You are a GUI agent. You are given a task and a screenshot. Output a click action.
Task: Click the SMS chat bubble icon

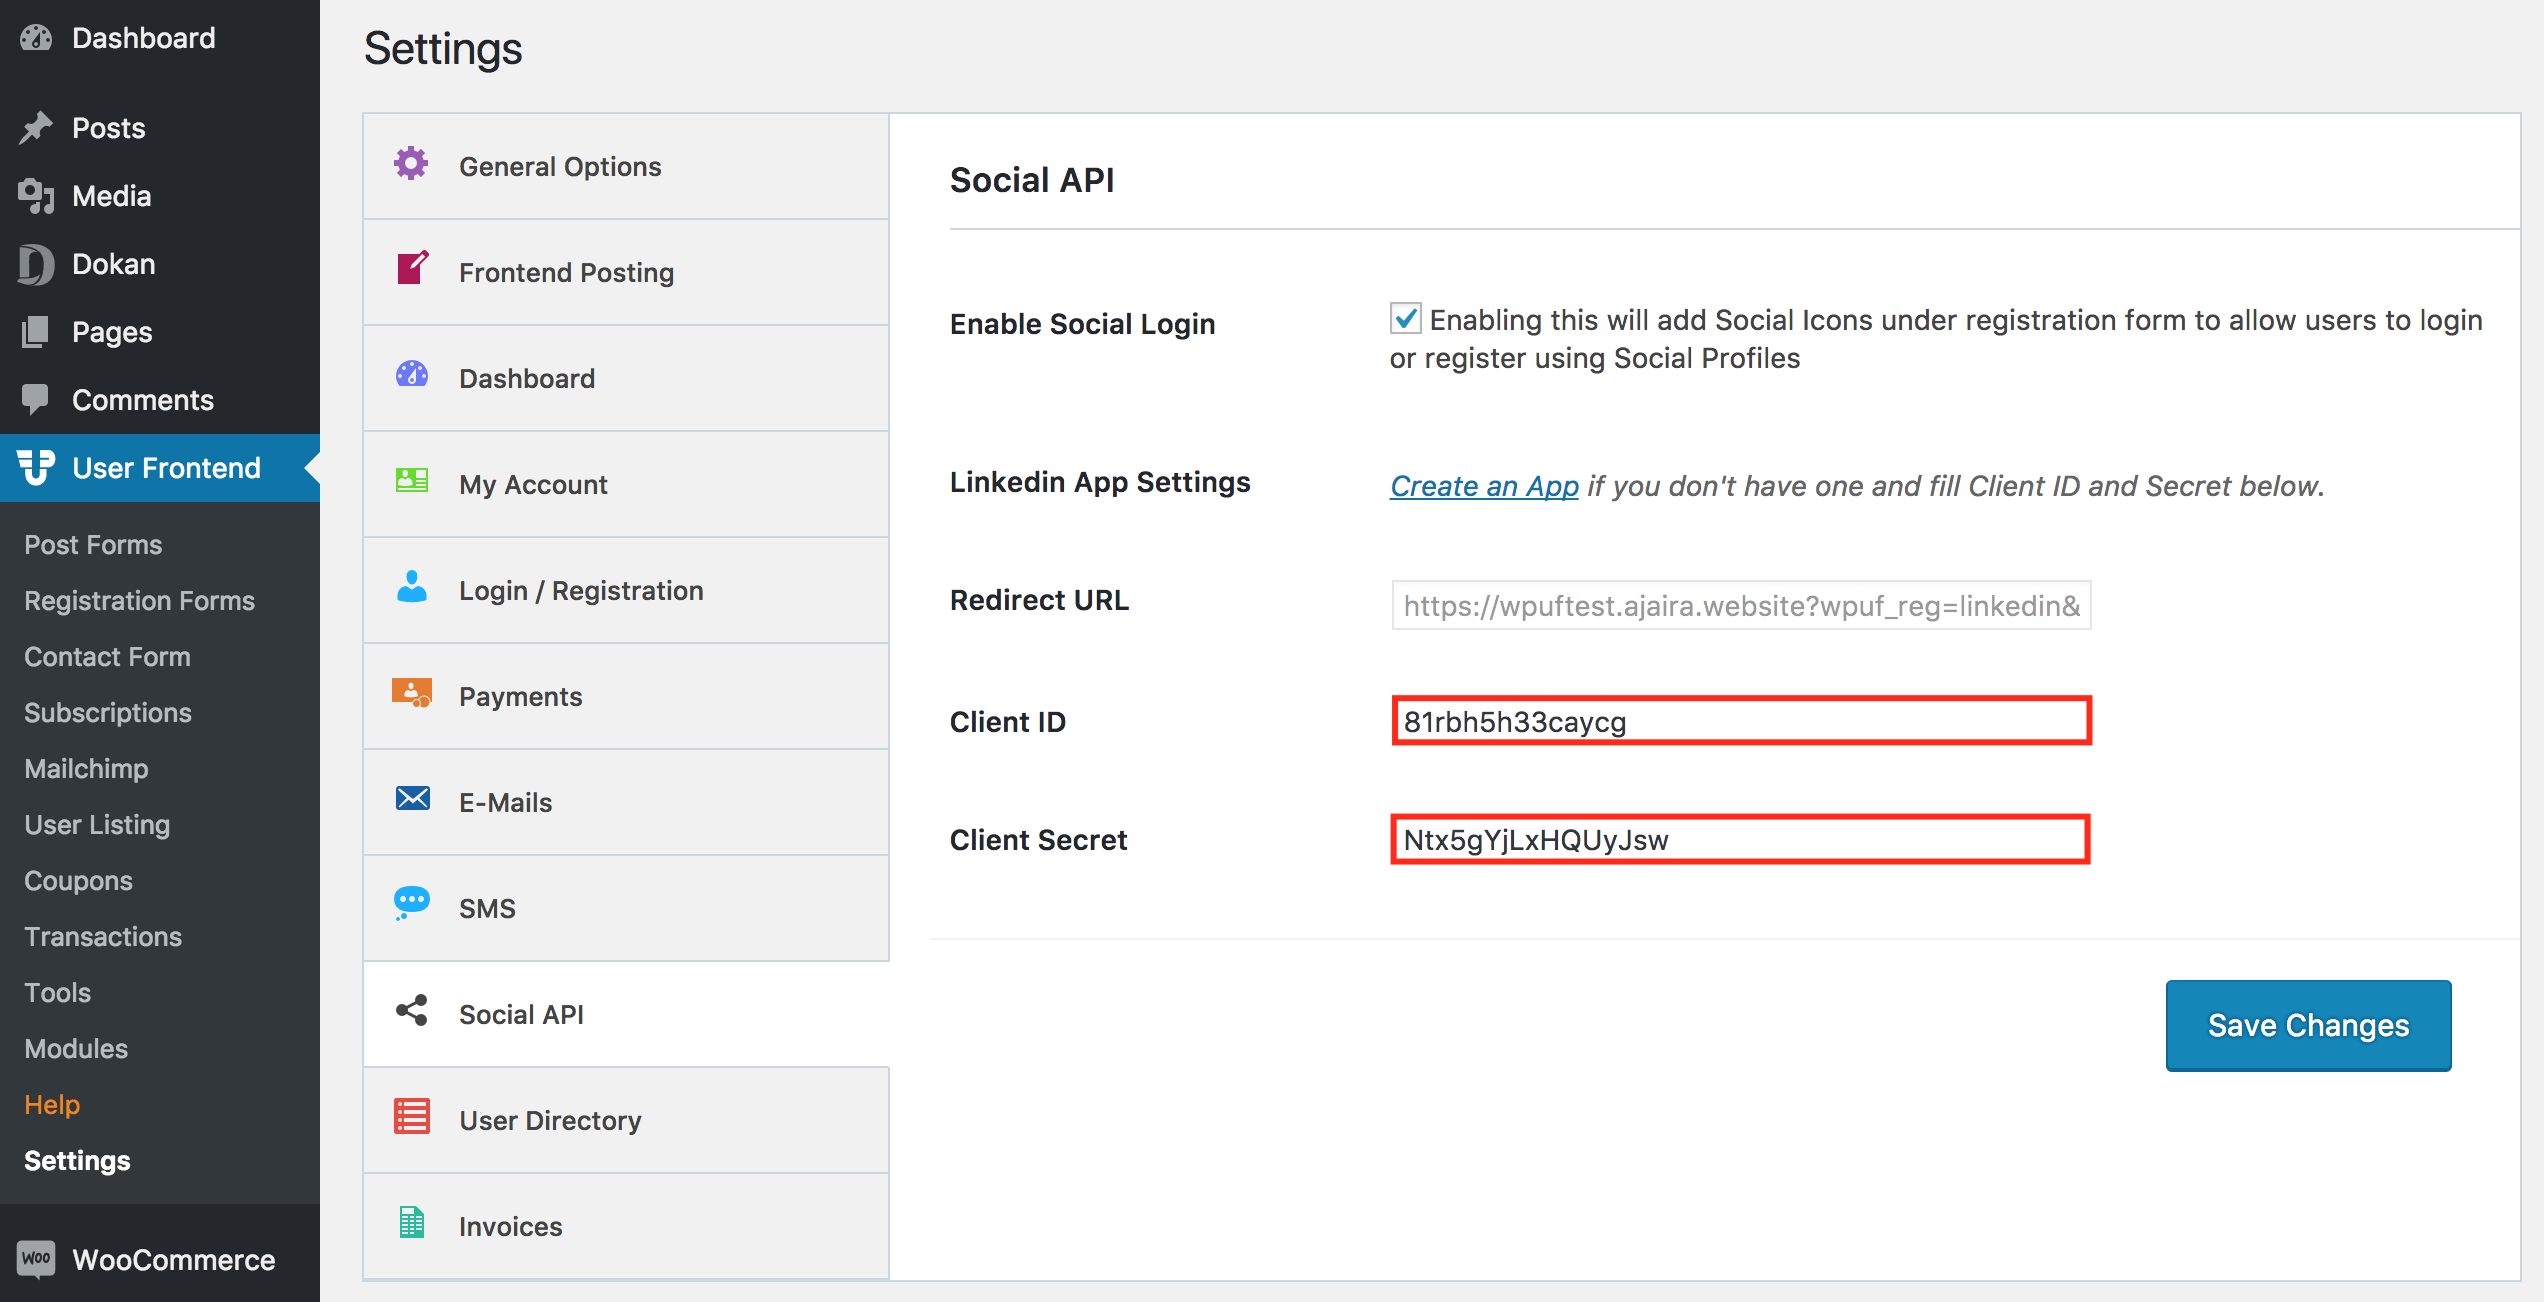pos(411,904)
